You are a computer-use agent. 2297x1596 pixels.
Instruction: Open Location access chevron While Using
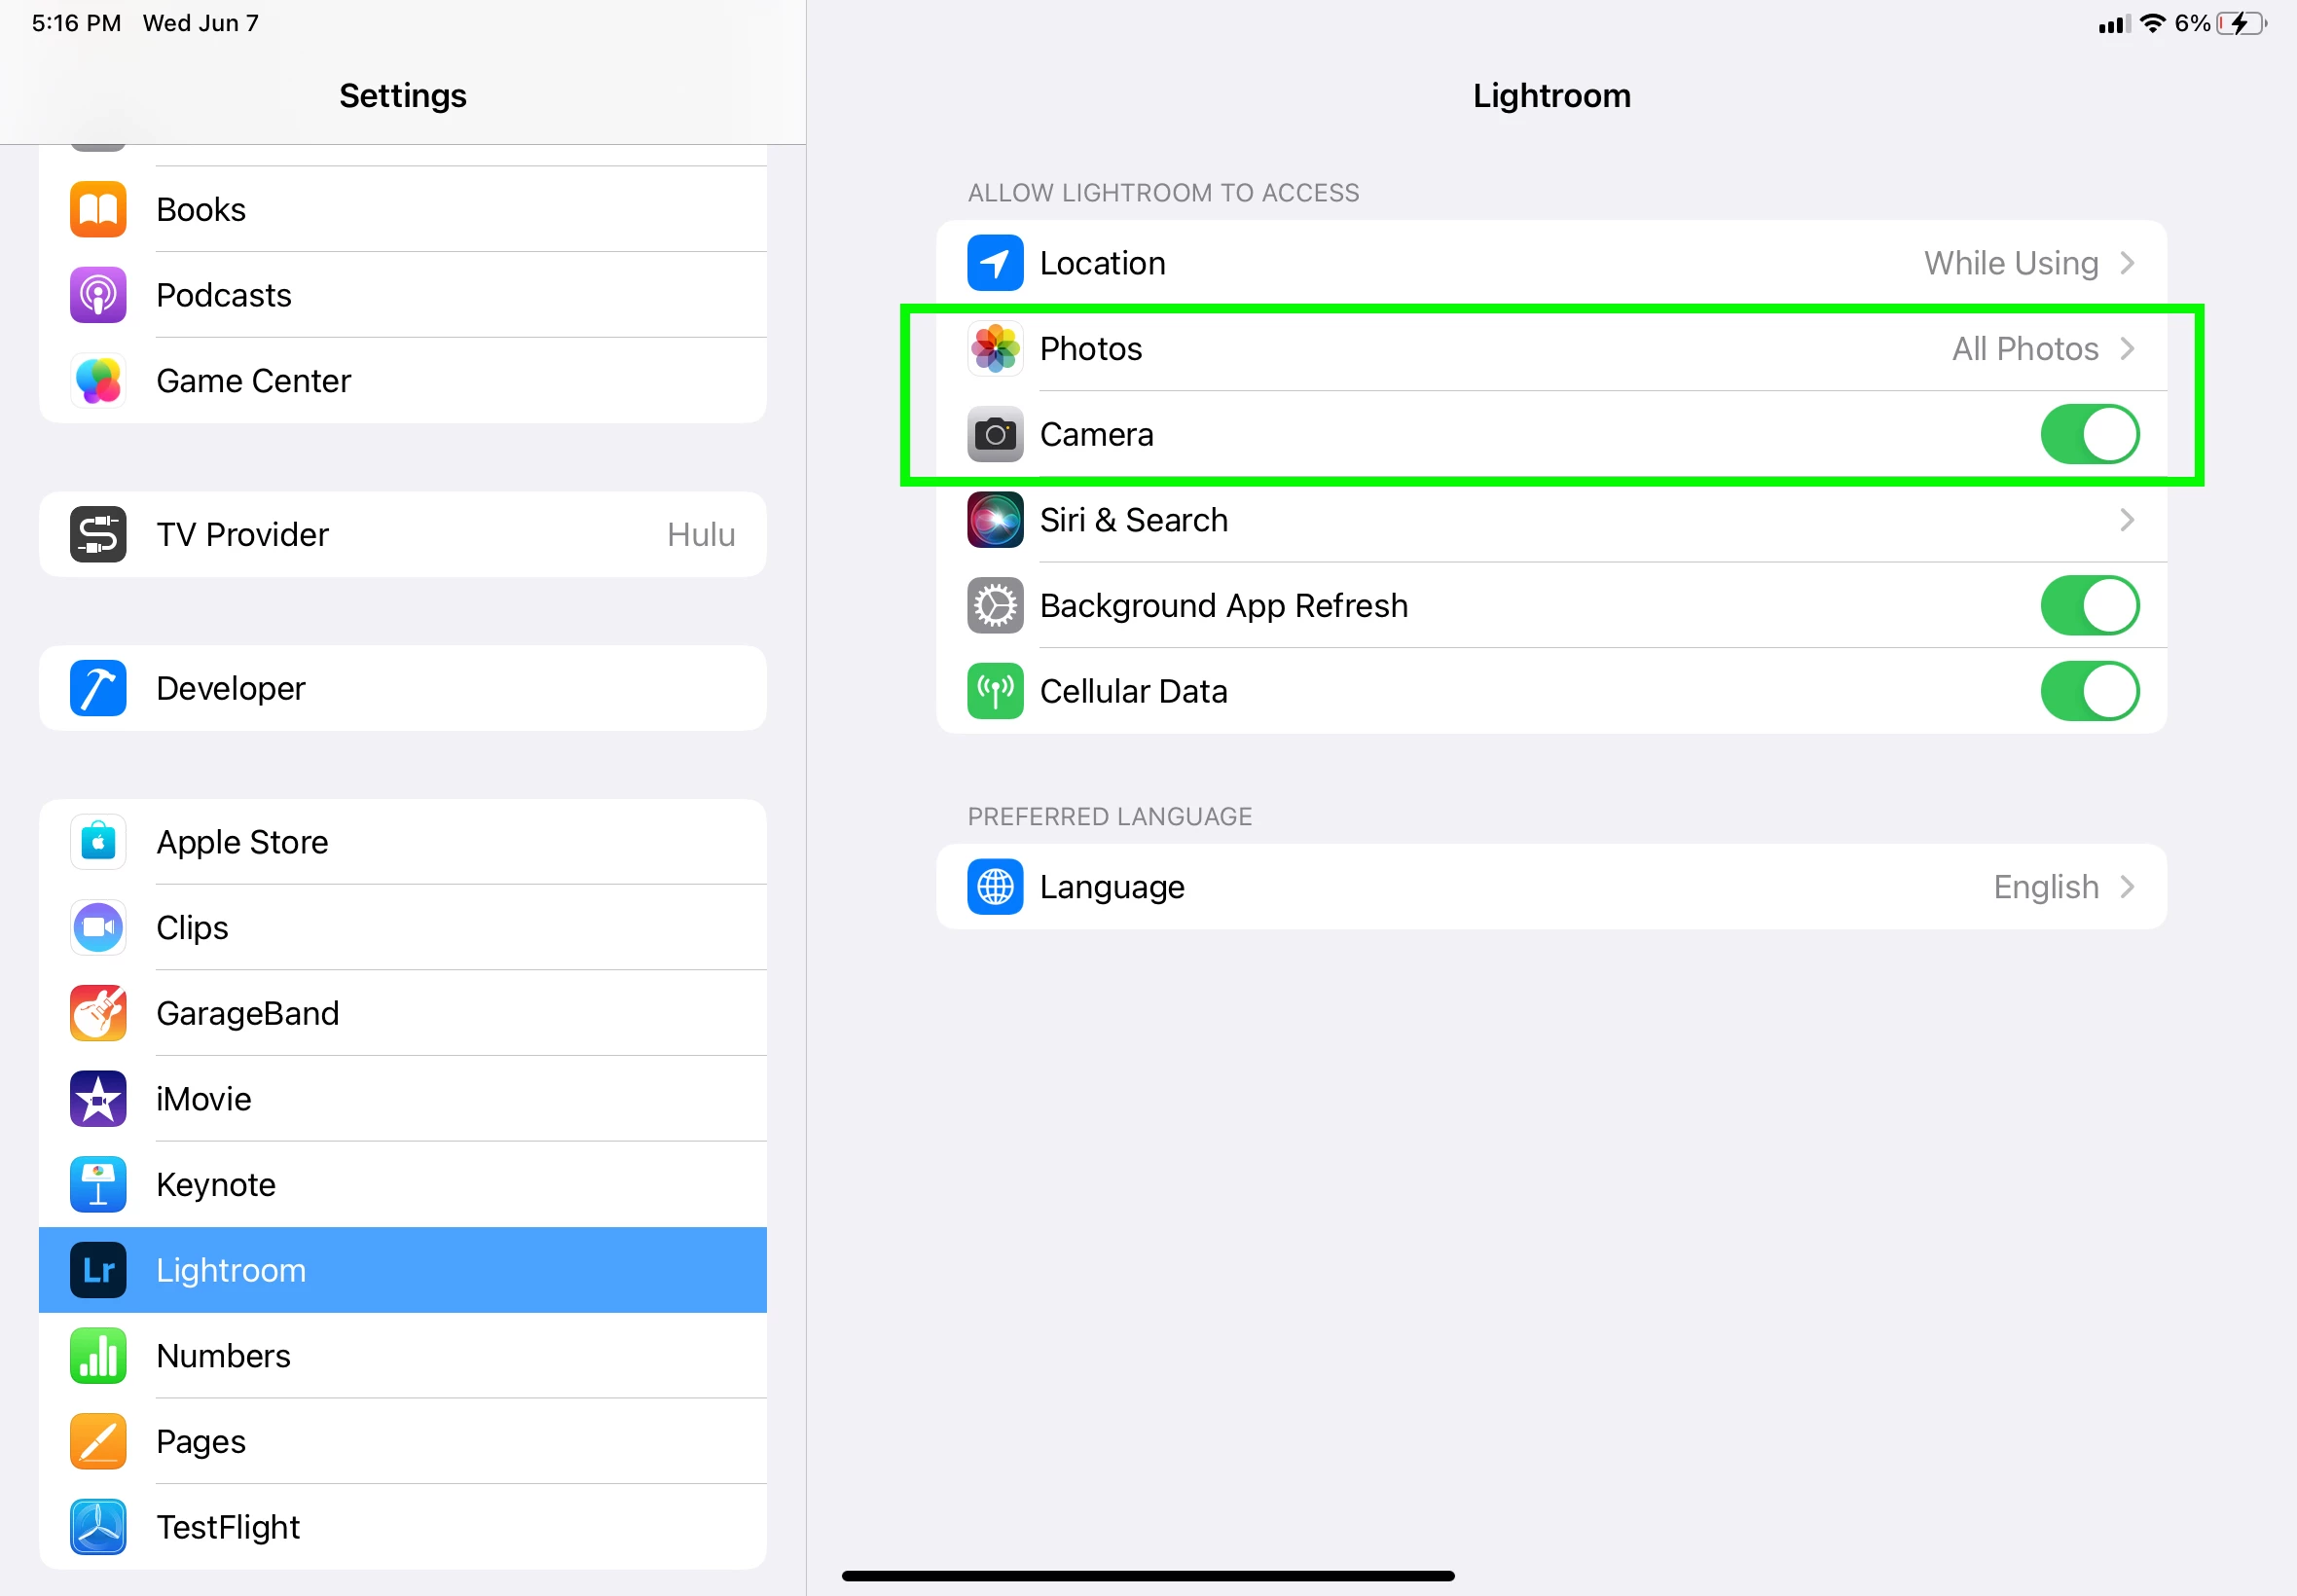tap(2126, 263)
